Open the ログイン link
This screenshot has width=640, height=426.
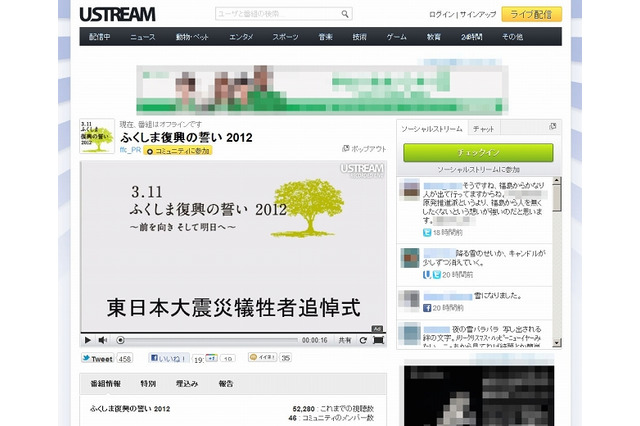click(441, 15)
